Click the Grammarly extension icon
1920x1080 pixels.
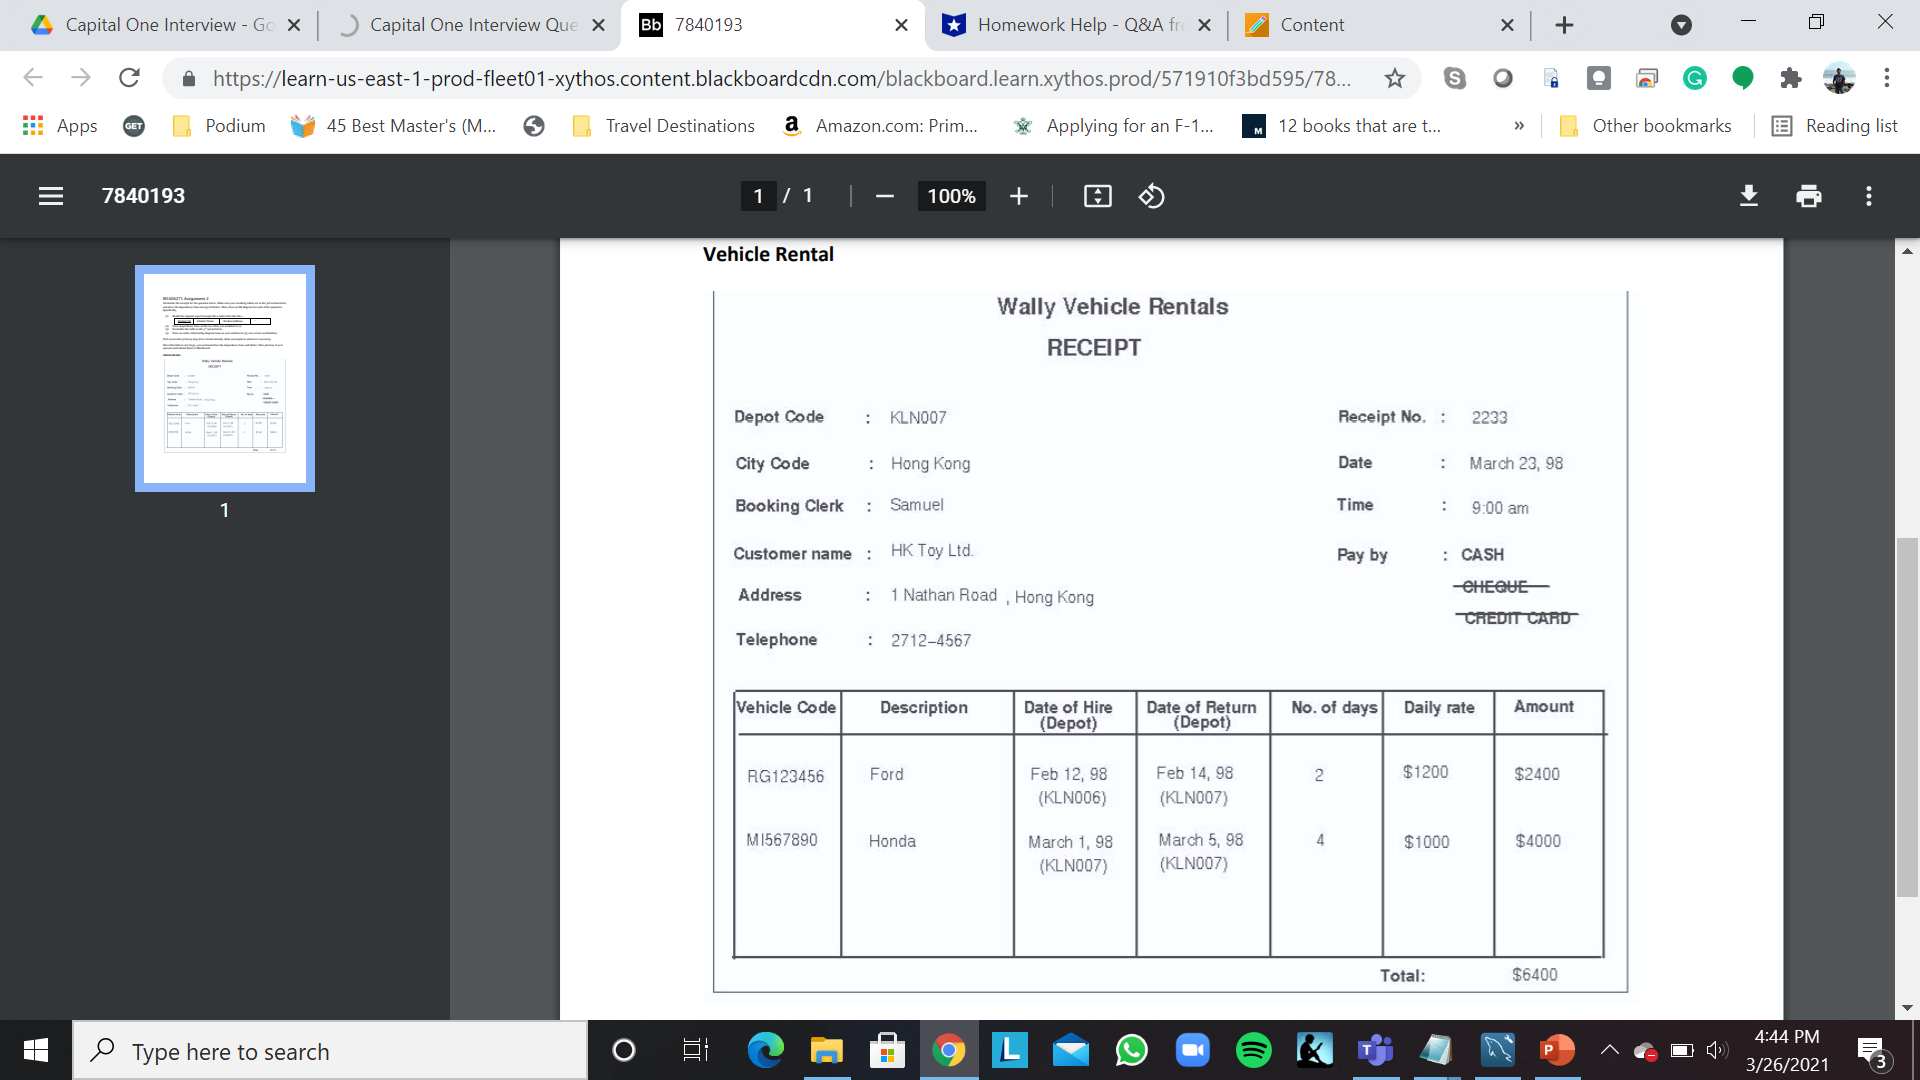click(x=1695, y=77)
